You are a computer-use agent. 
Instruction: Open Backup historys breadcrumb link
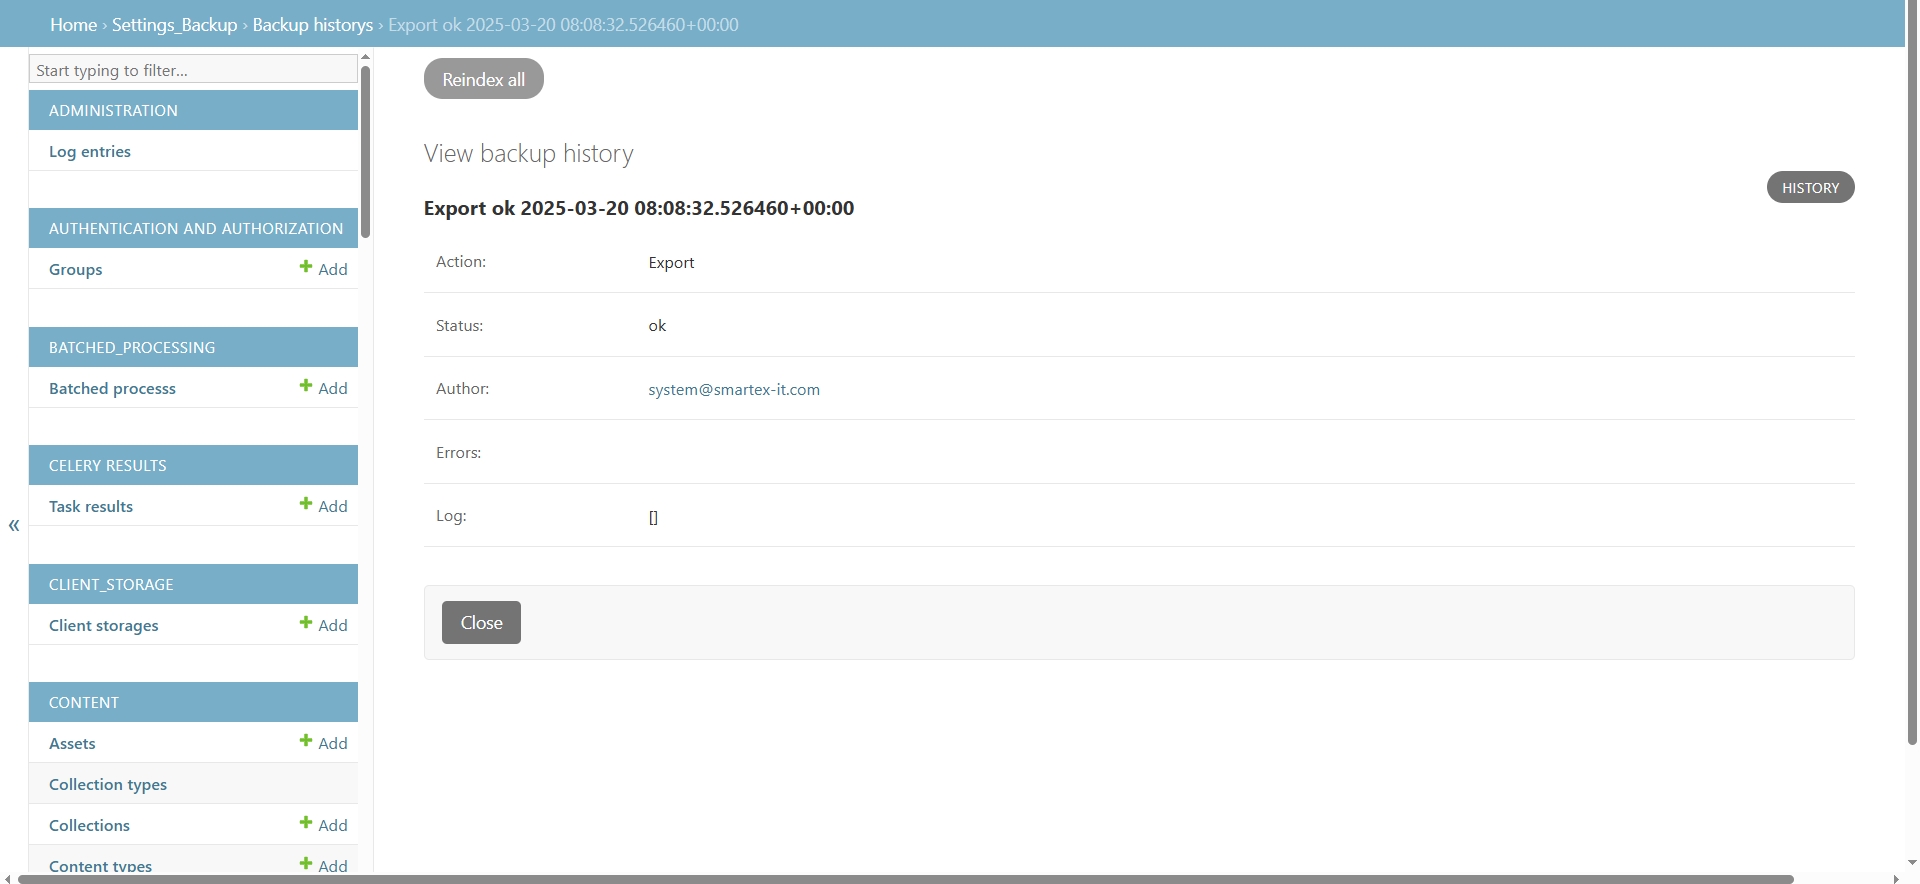click(312, 25)
